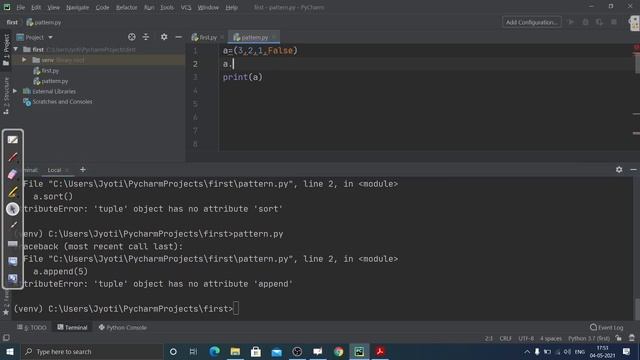Image resolution: width=640 pixels, height=360 pixels.
Task: Collapse the 'first' project root folder
Action: click(16, 49)
